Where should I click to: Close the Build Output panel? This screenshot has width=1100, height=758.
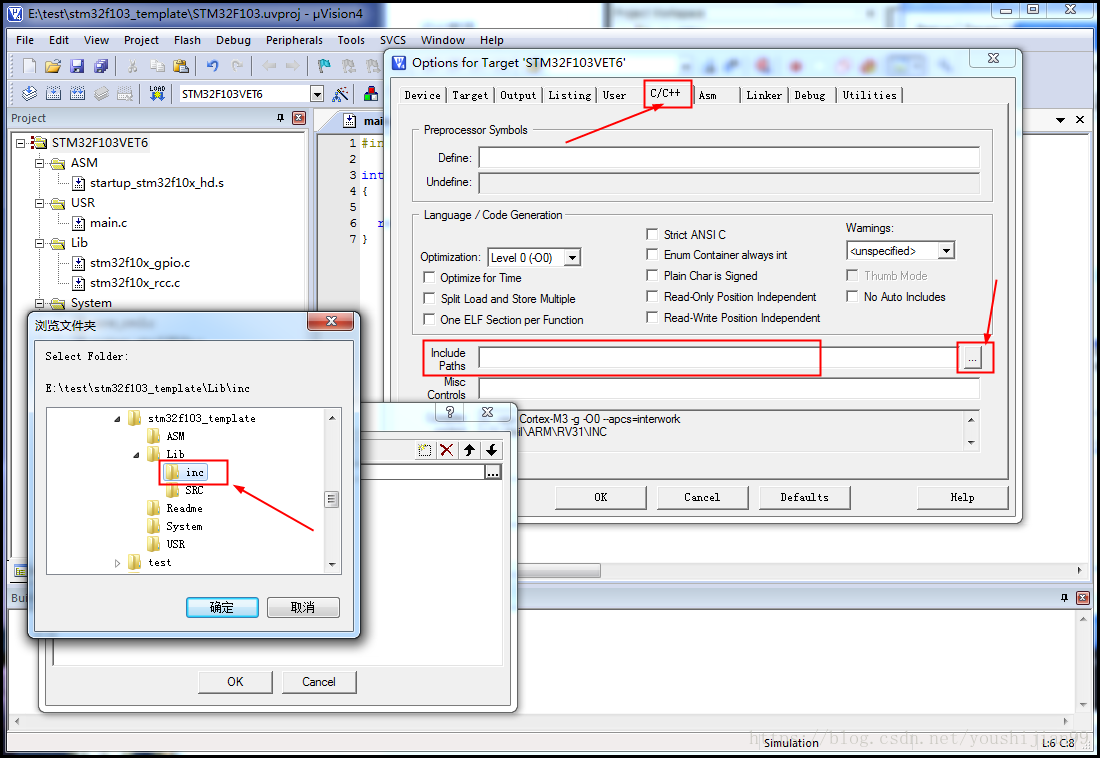coord(1083,597)
